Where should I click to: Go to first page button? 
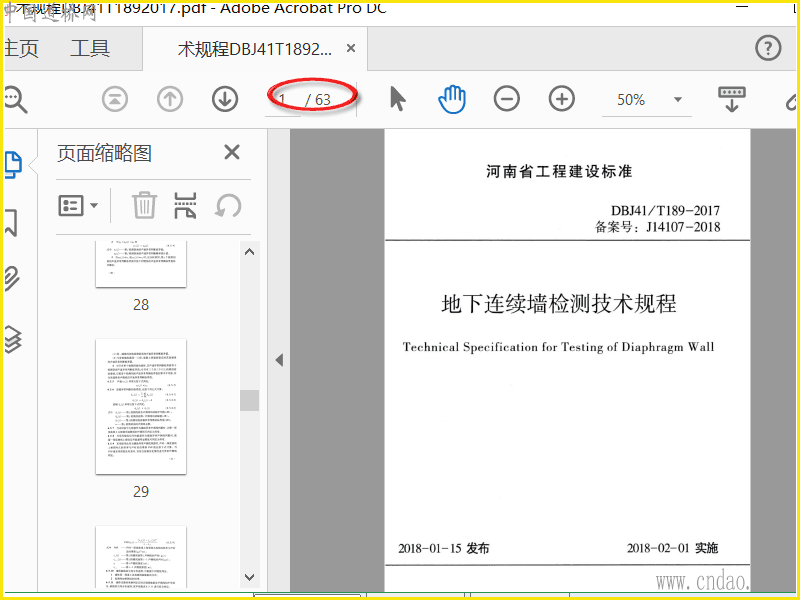point(115,99)
